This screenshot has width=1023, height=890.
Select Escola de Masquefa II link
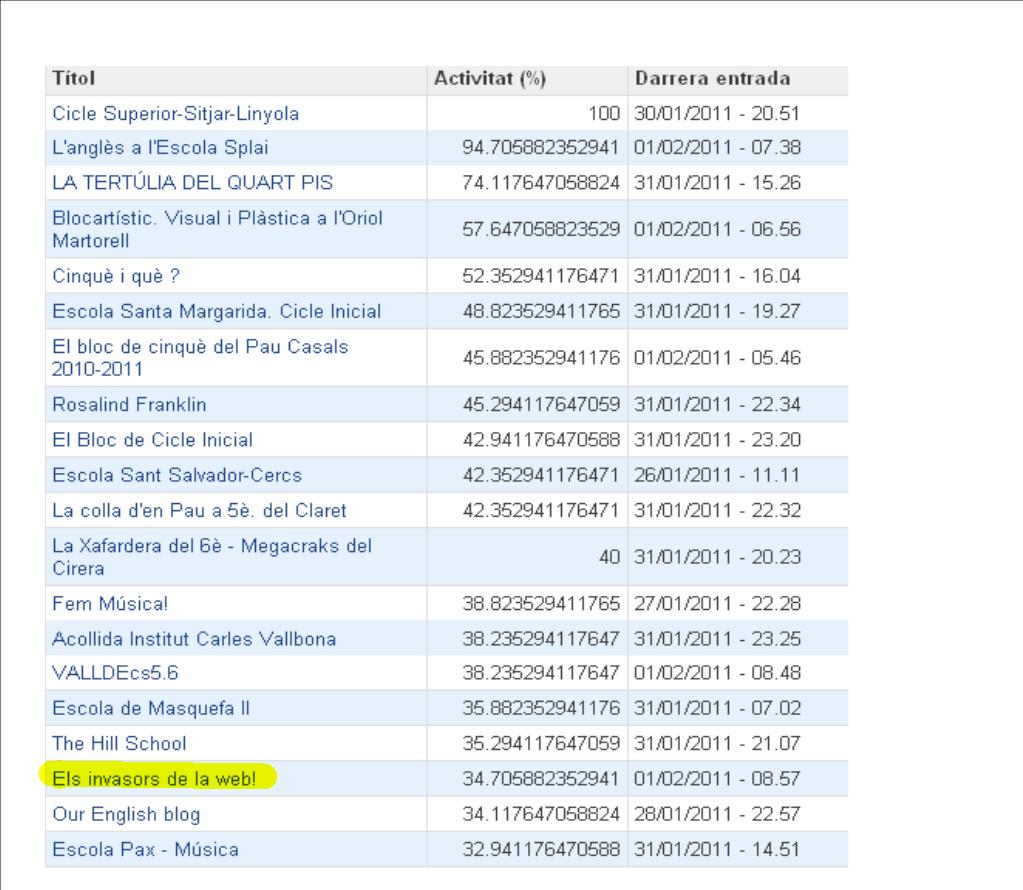pos(150,709)
